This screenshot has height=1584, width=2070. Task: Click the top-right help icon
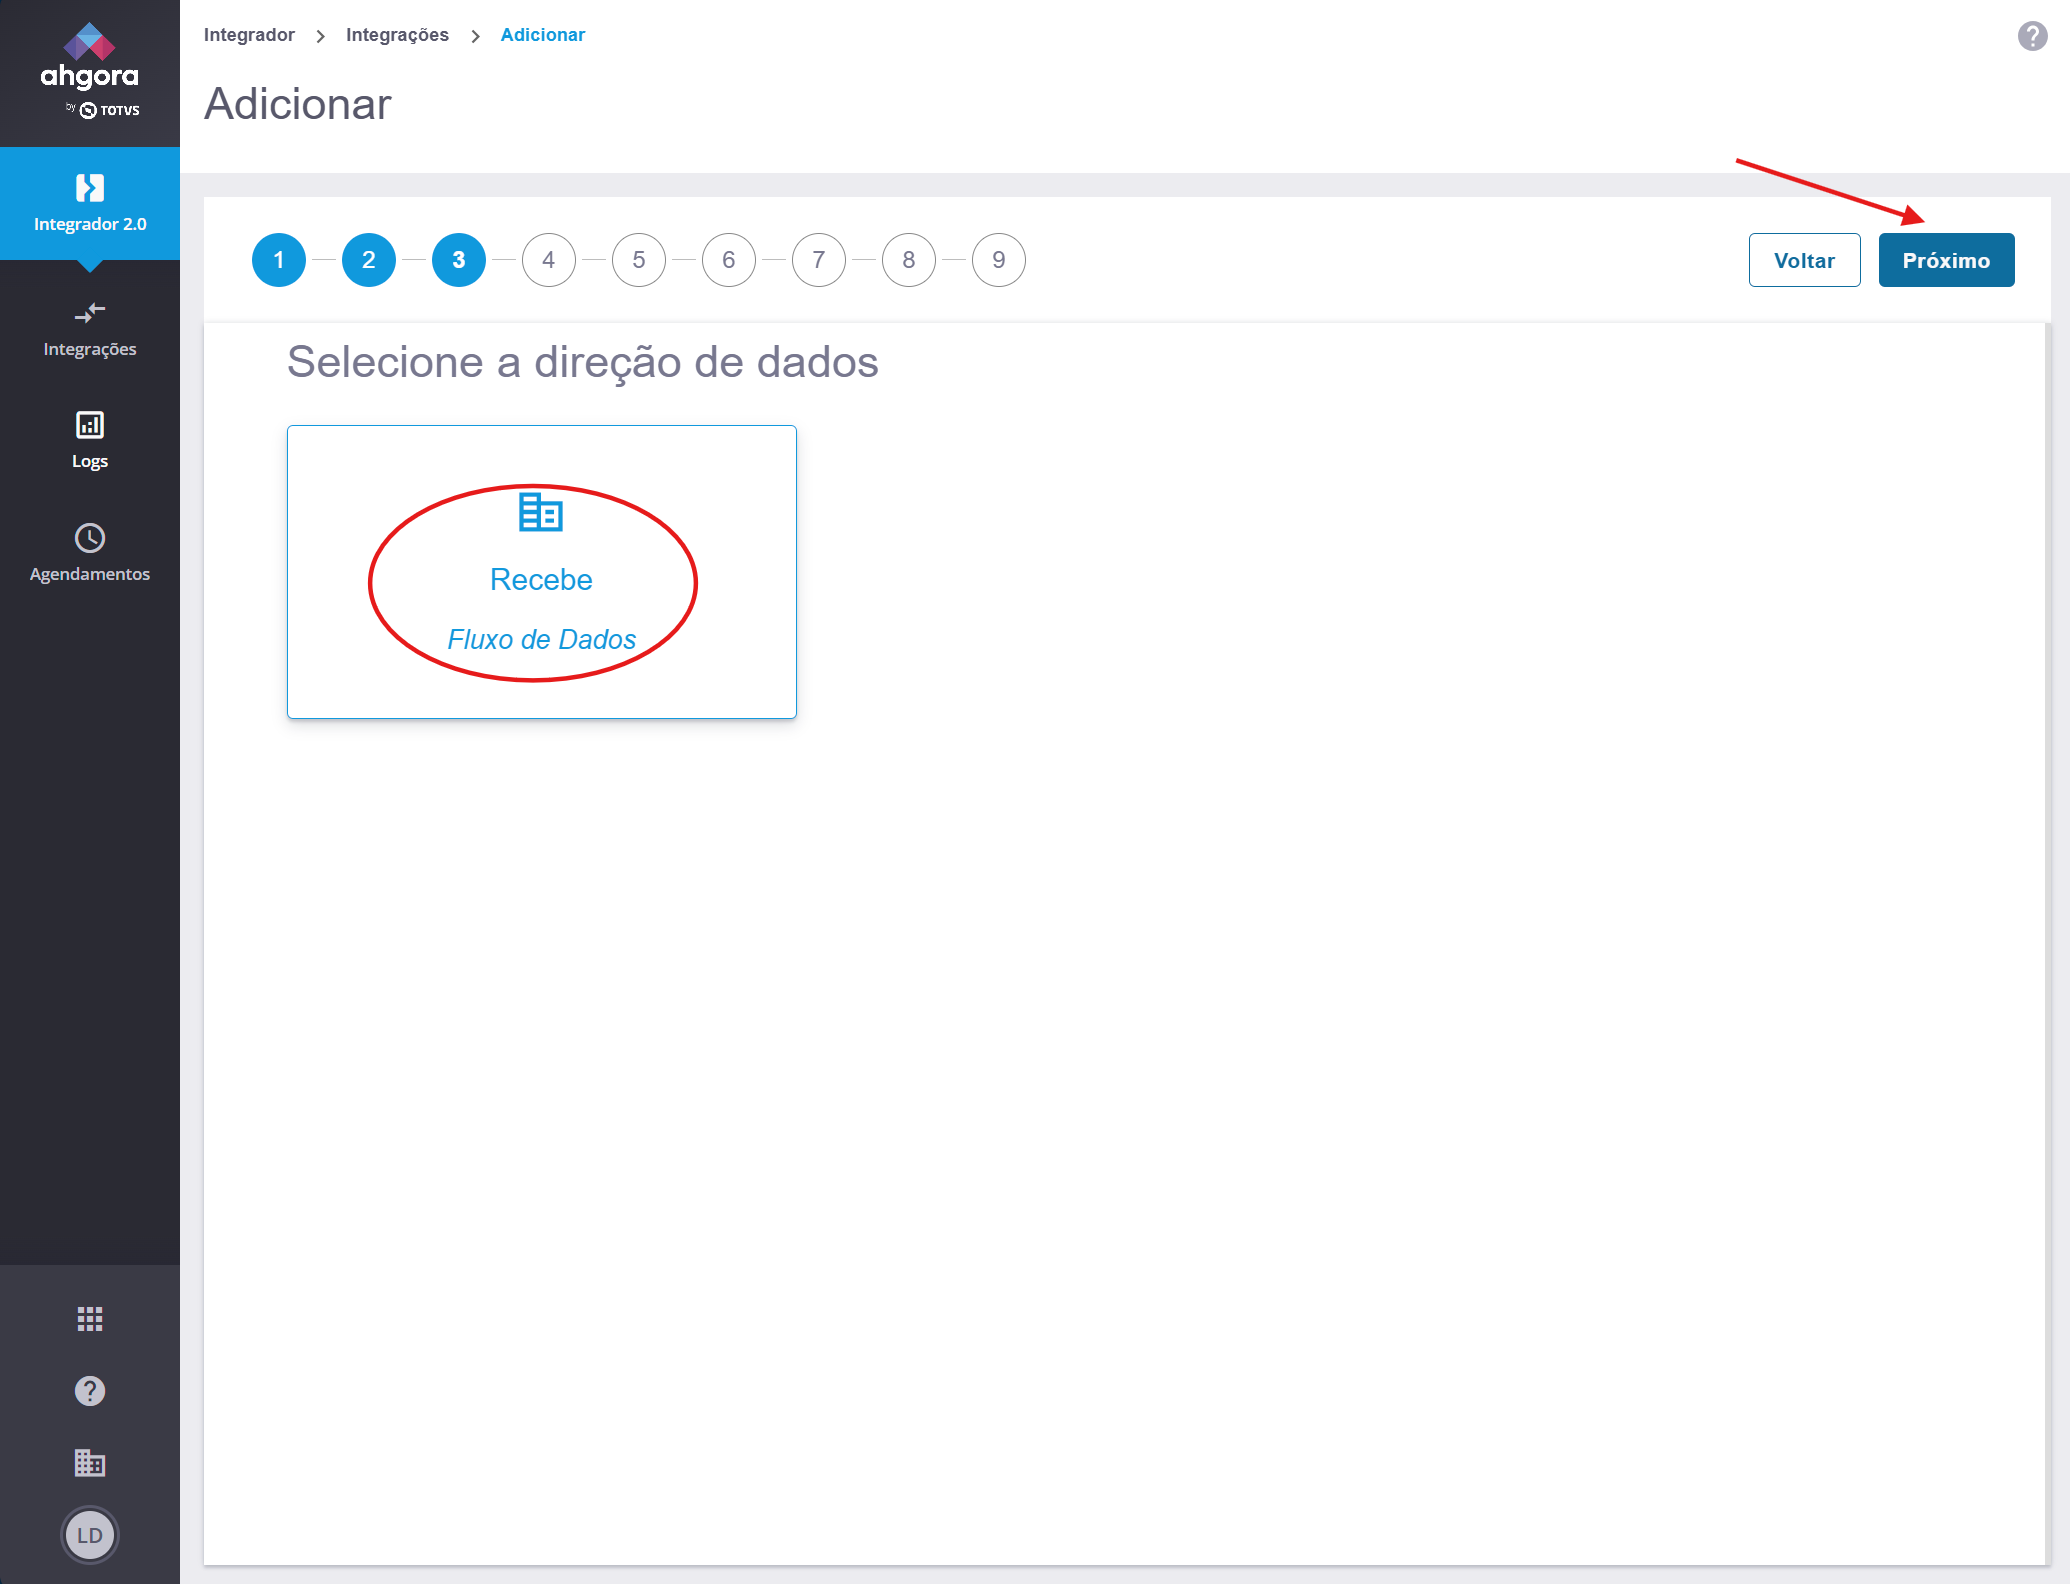point(2032,36)
